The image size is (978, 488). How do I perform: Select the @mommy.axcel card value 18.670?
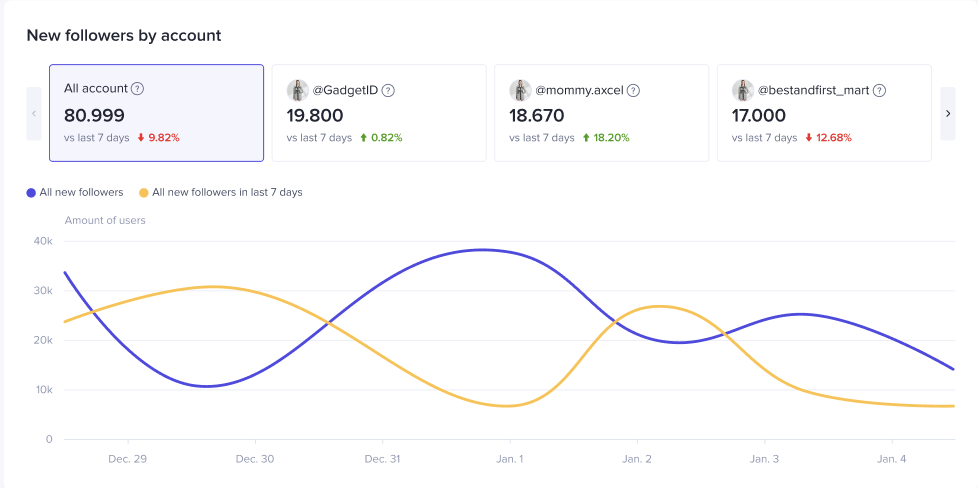coord(536,115)
